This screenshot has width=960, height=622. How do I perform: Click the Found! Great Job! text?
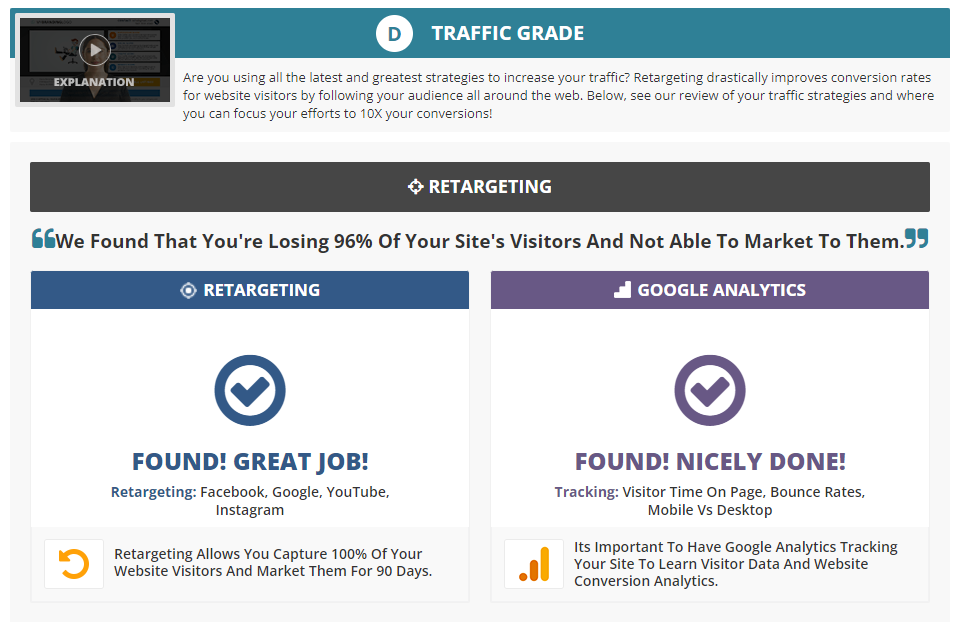(x=250, y=462)
